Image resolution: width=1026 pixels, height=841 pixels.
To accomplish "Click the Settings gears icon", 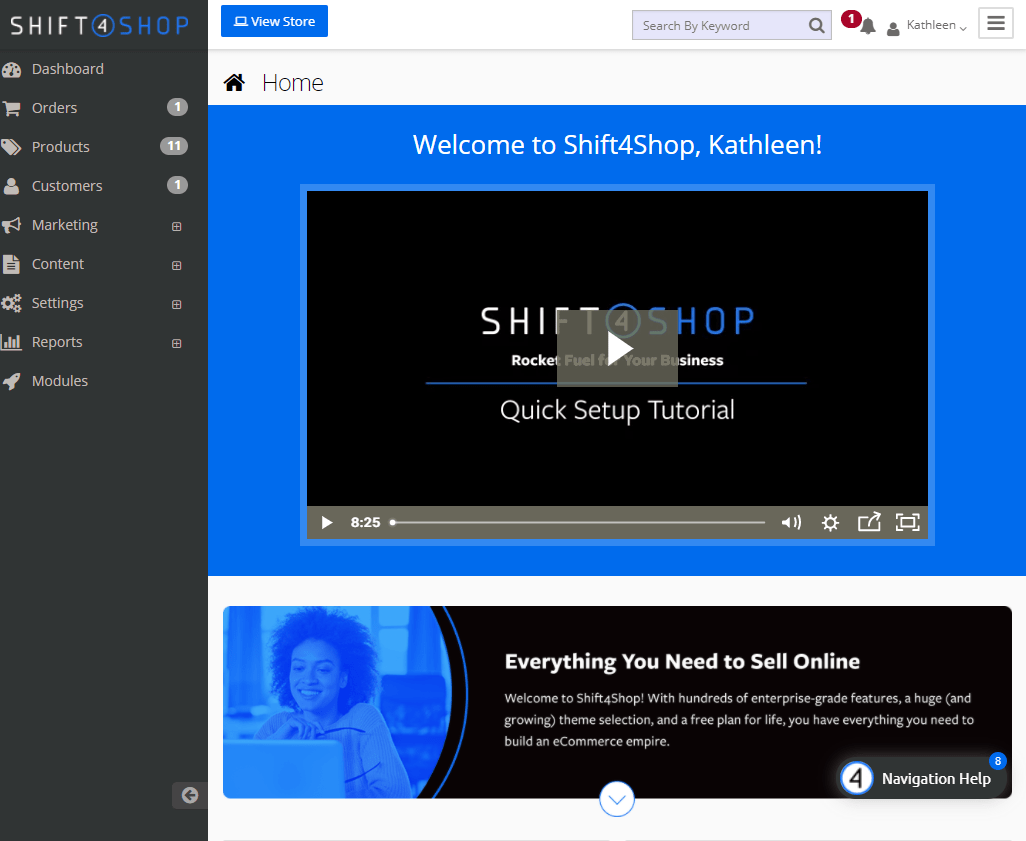I will coord(11,303).
